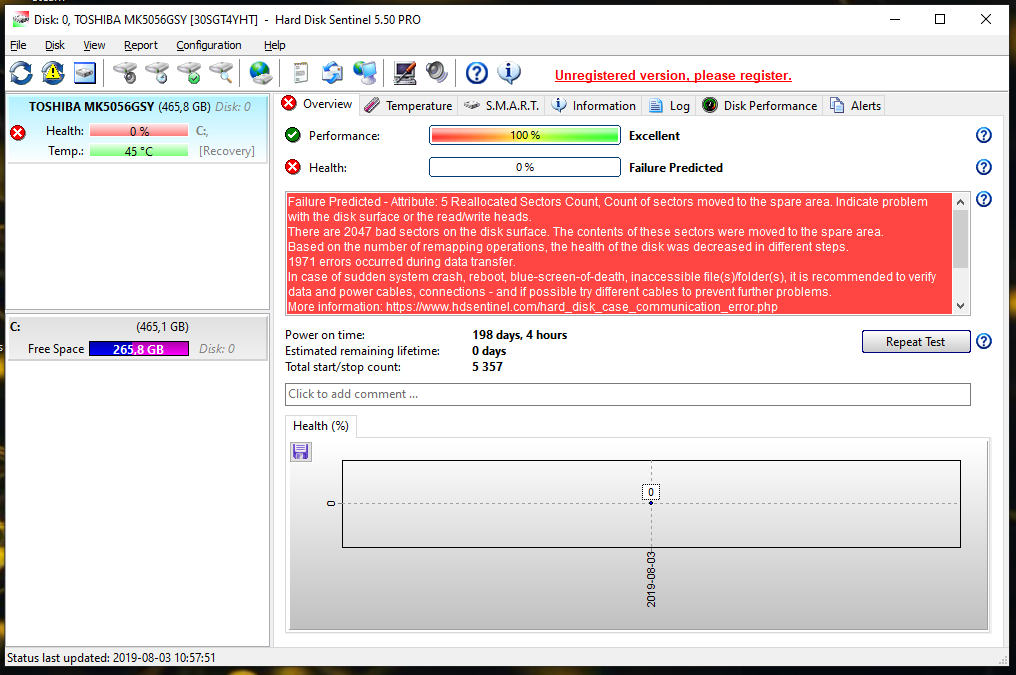The height and width of the screenshot is (675, 1016).
Task: Click the Repeat Test button
Action: [916, 341]
